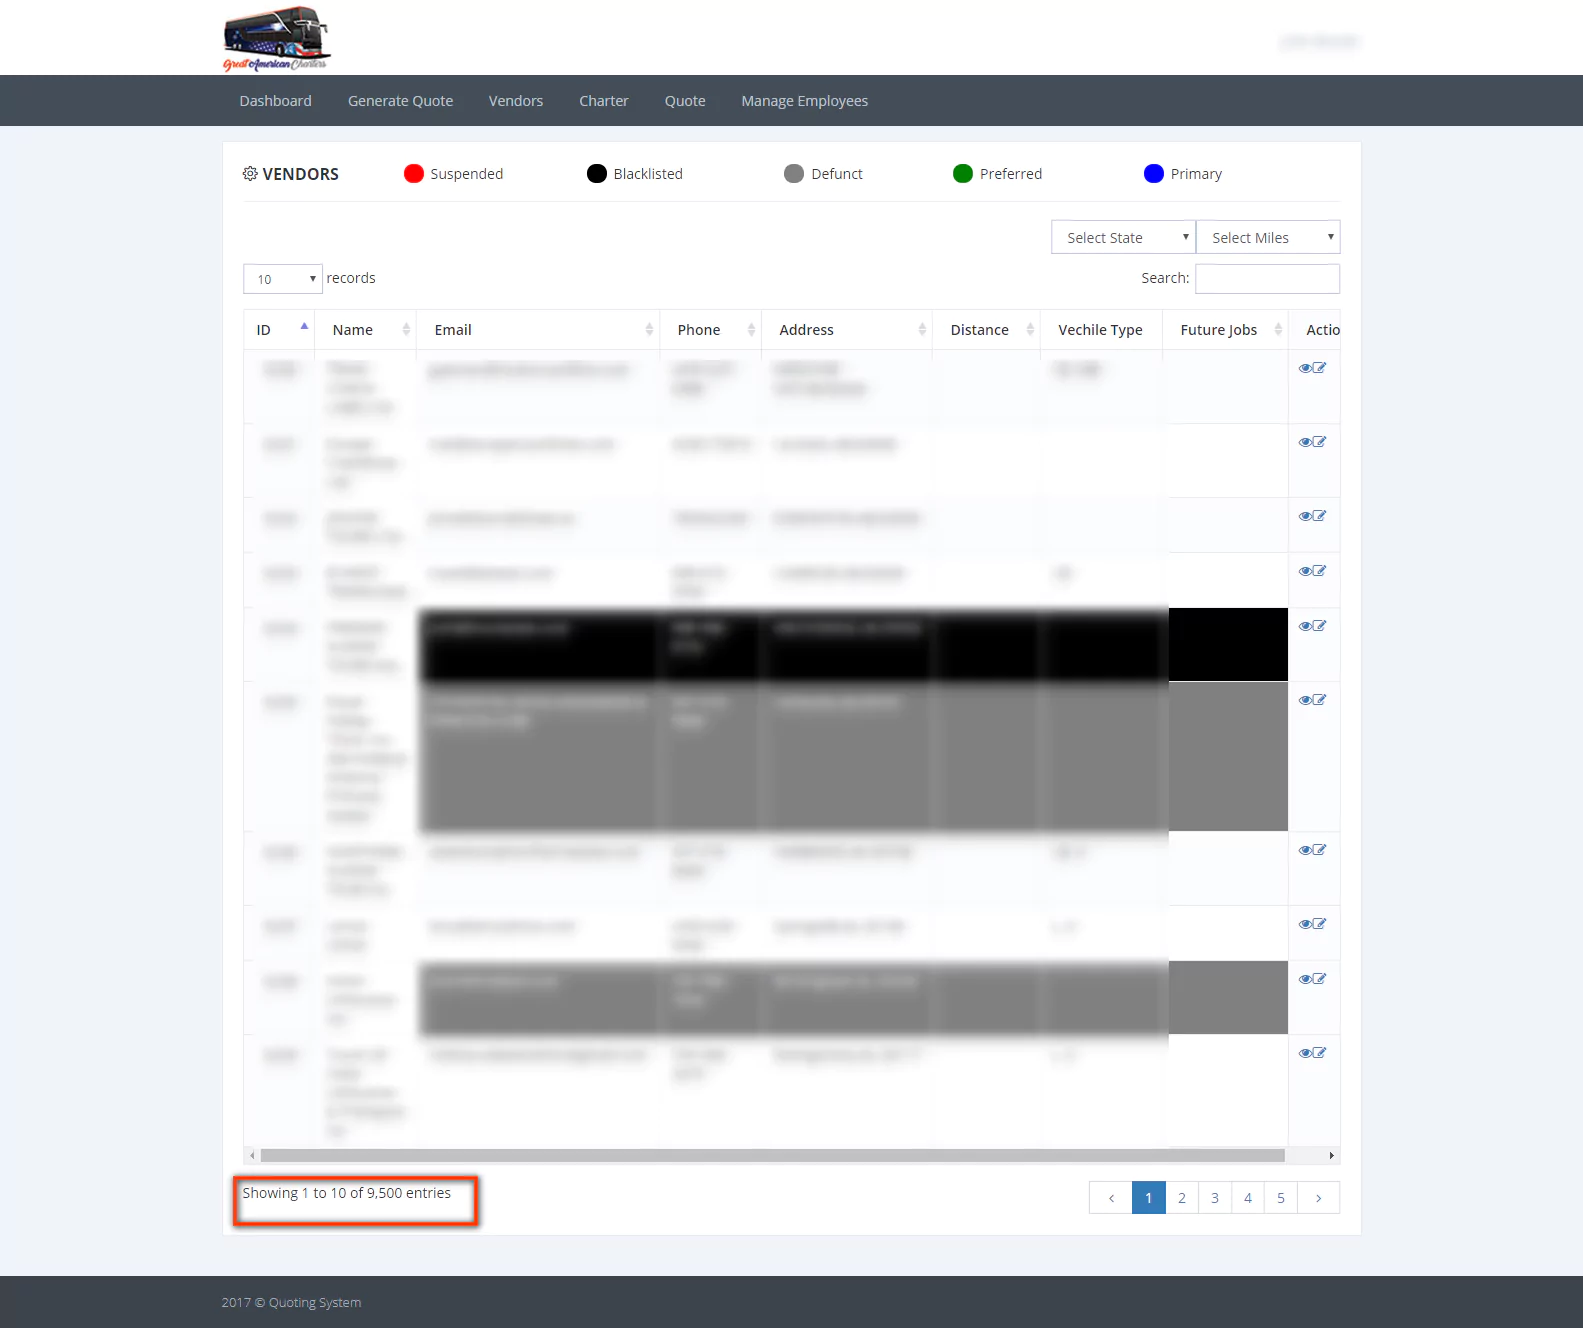The width and height of the screenshot is (1583, 1328).
Task: Click the eye icon in the seventh row
Action: click(x=1305, y=850)
